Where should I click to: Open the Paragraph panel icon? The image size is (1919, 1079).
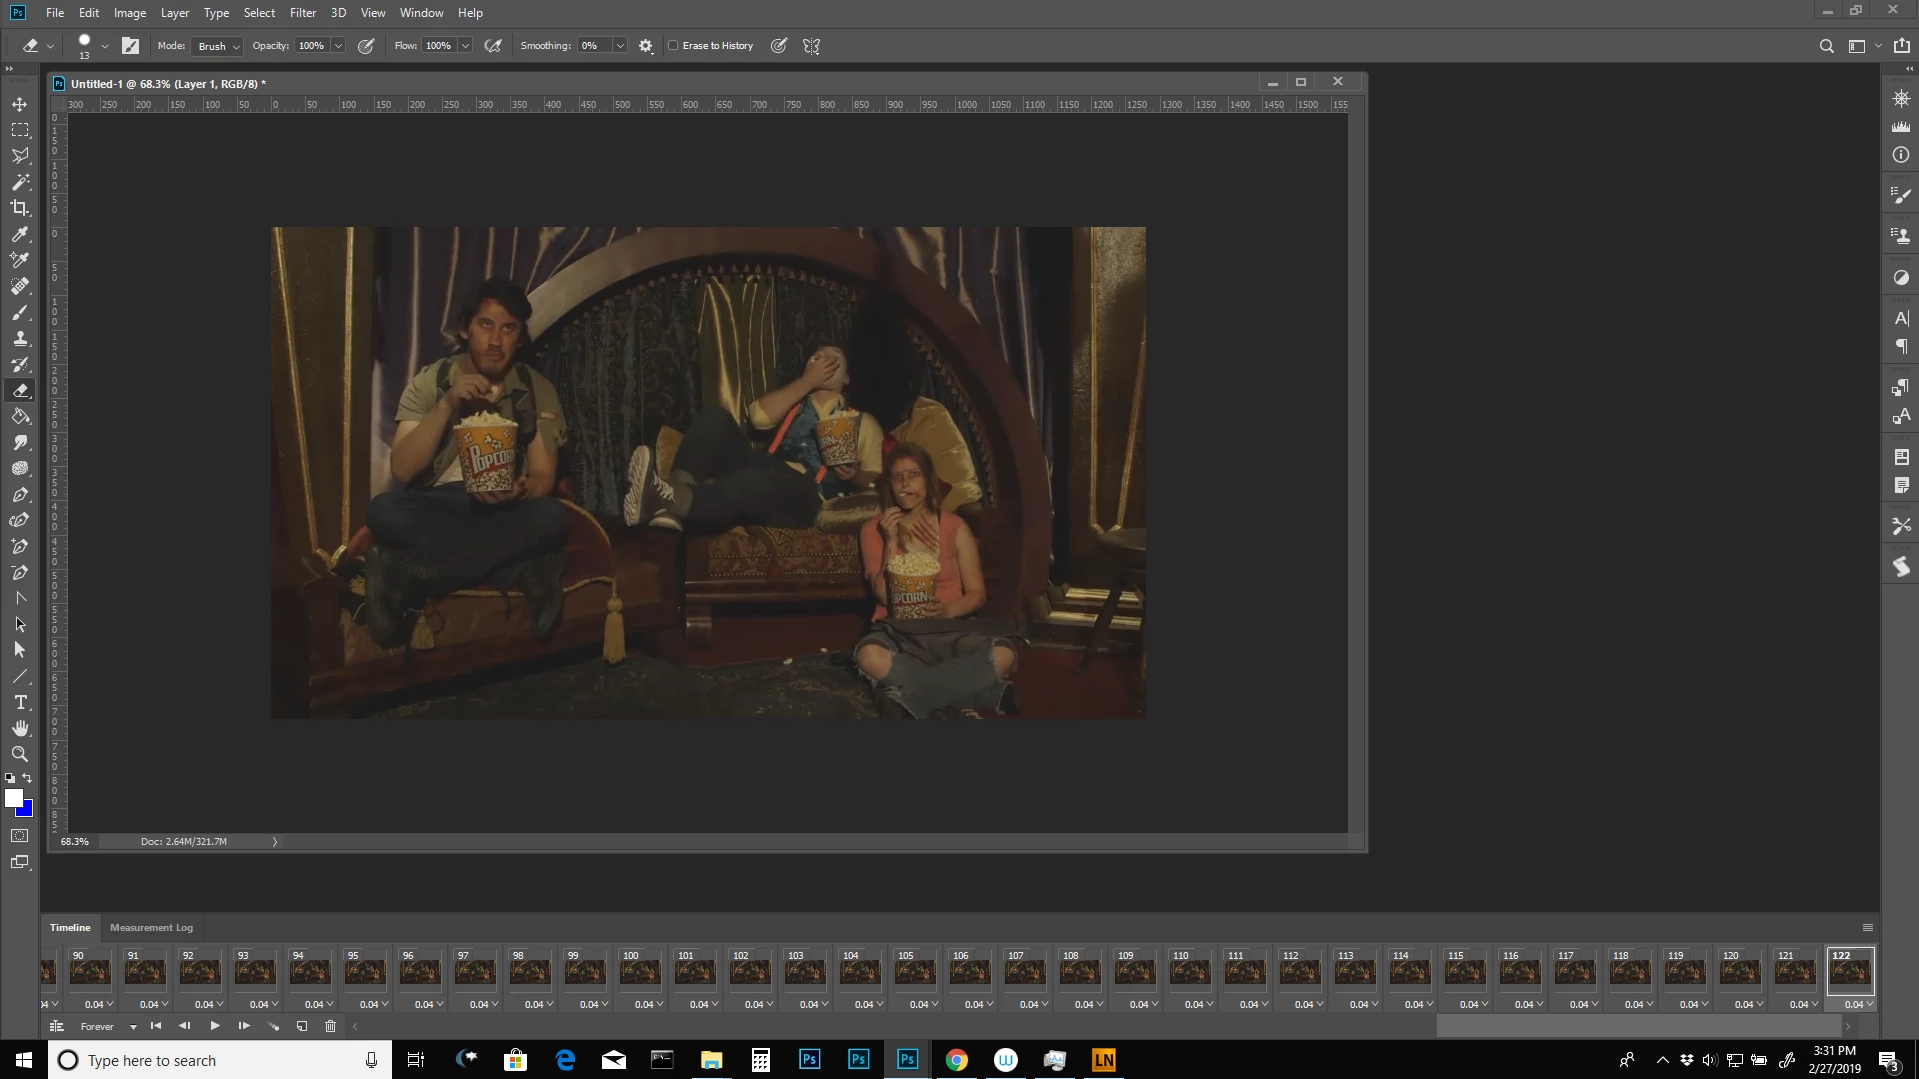click(x=1901, y=346)
